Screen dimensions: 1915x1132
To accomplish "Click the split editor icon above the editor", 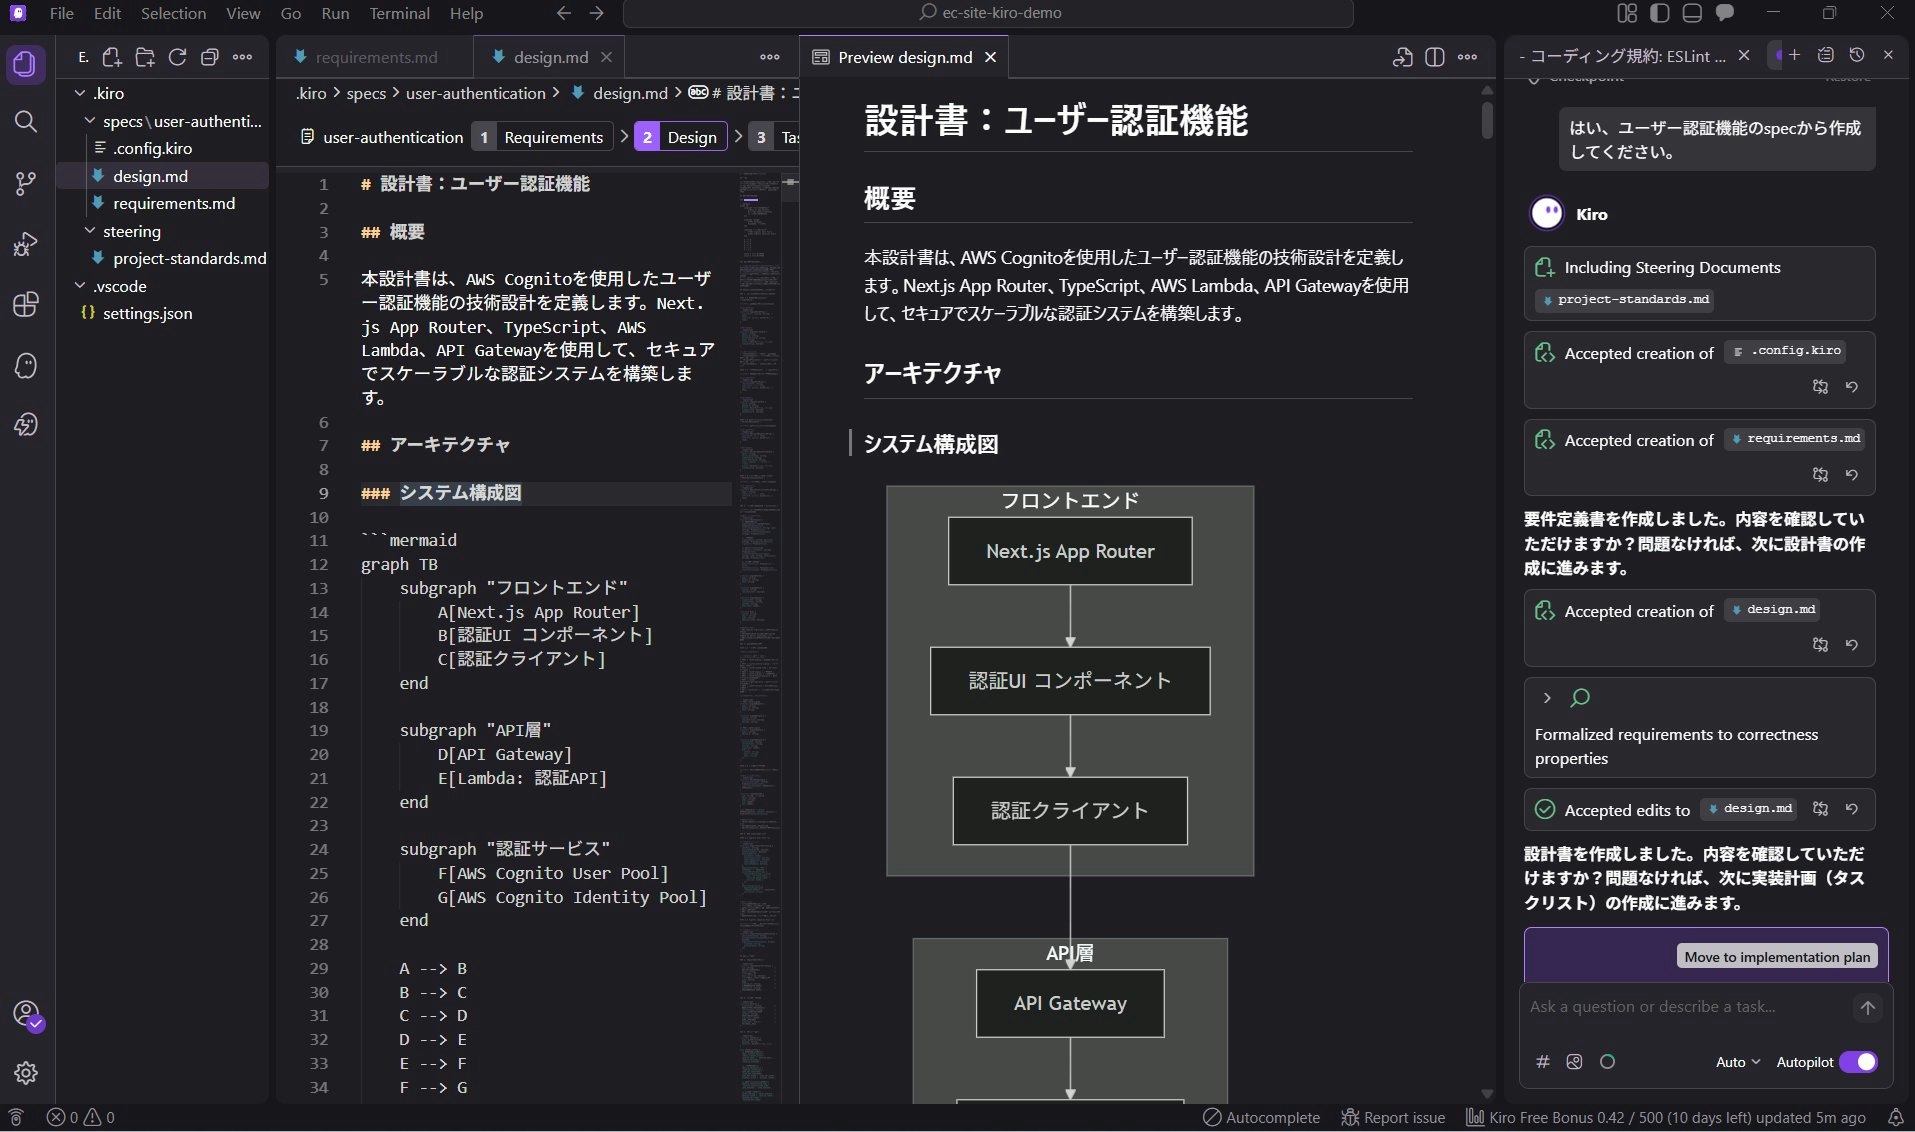I will point(1435,57).
